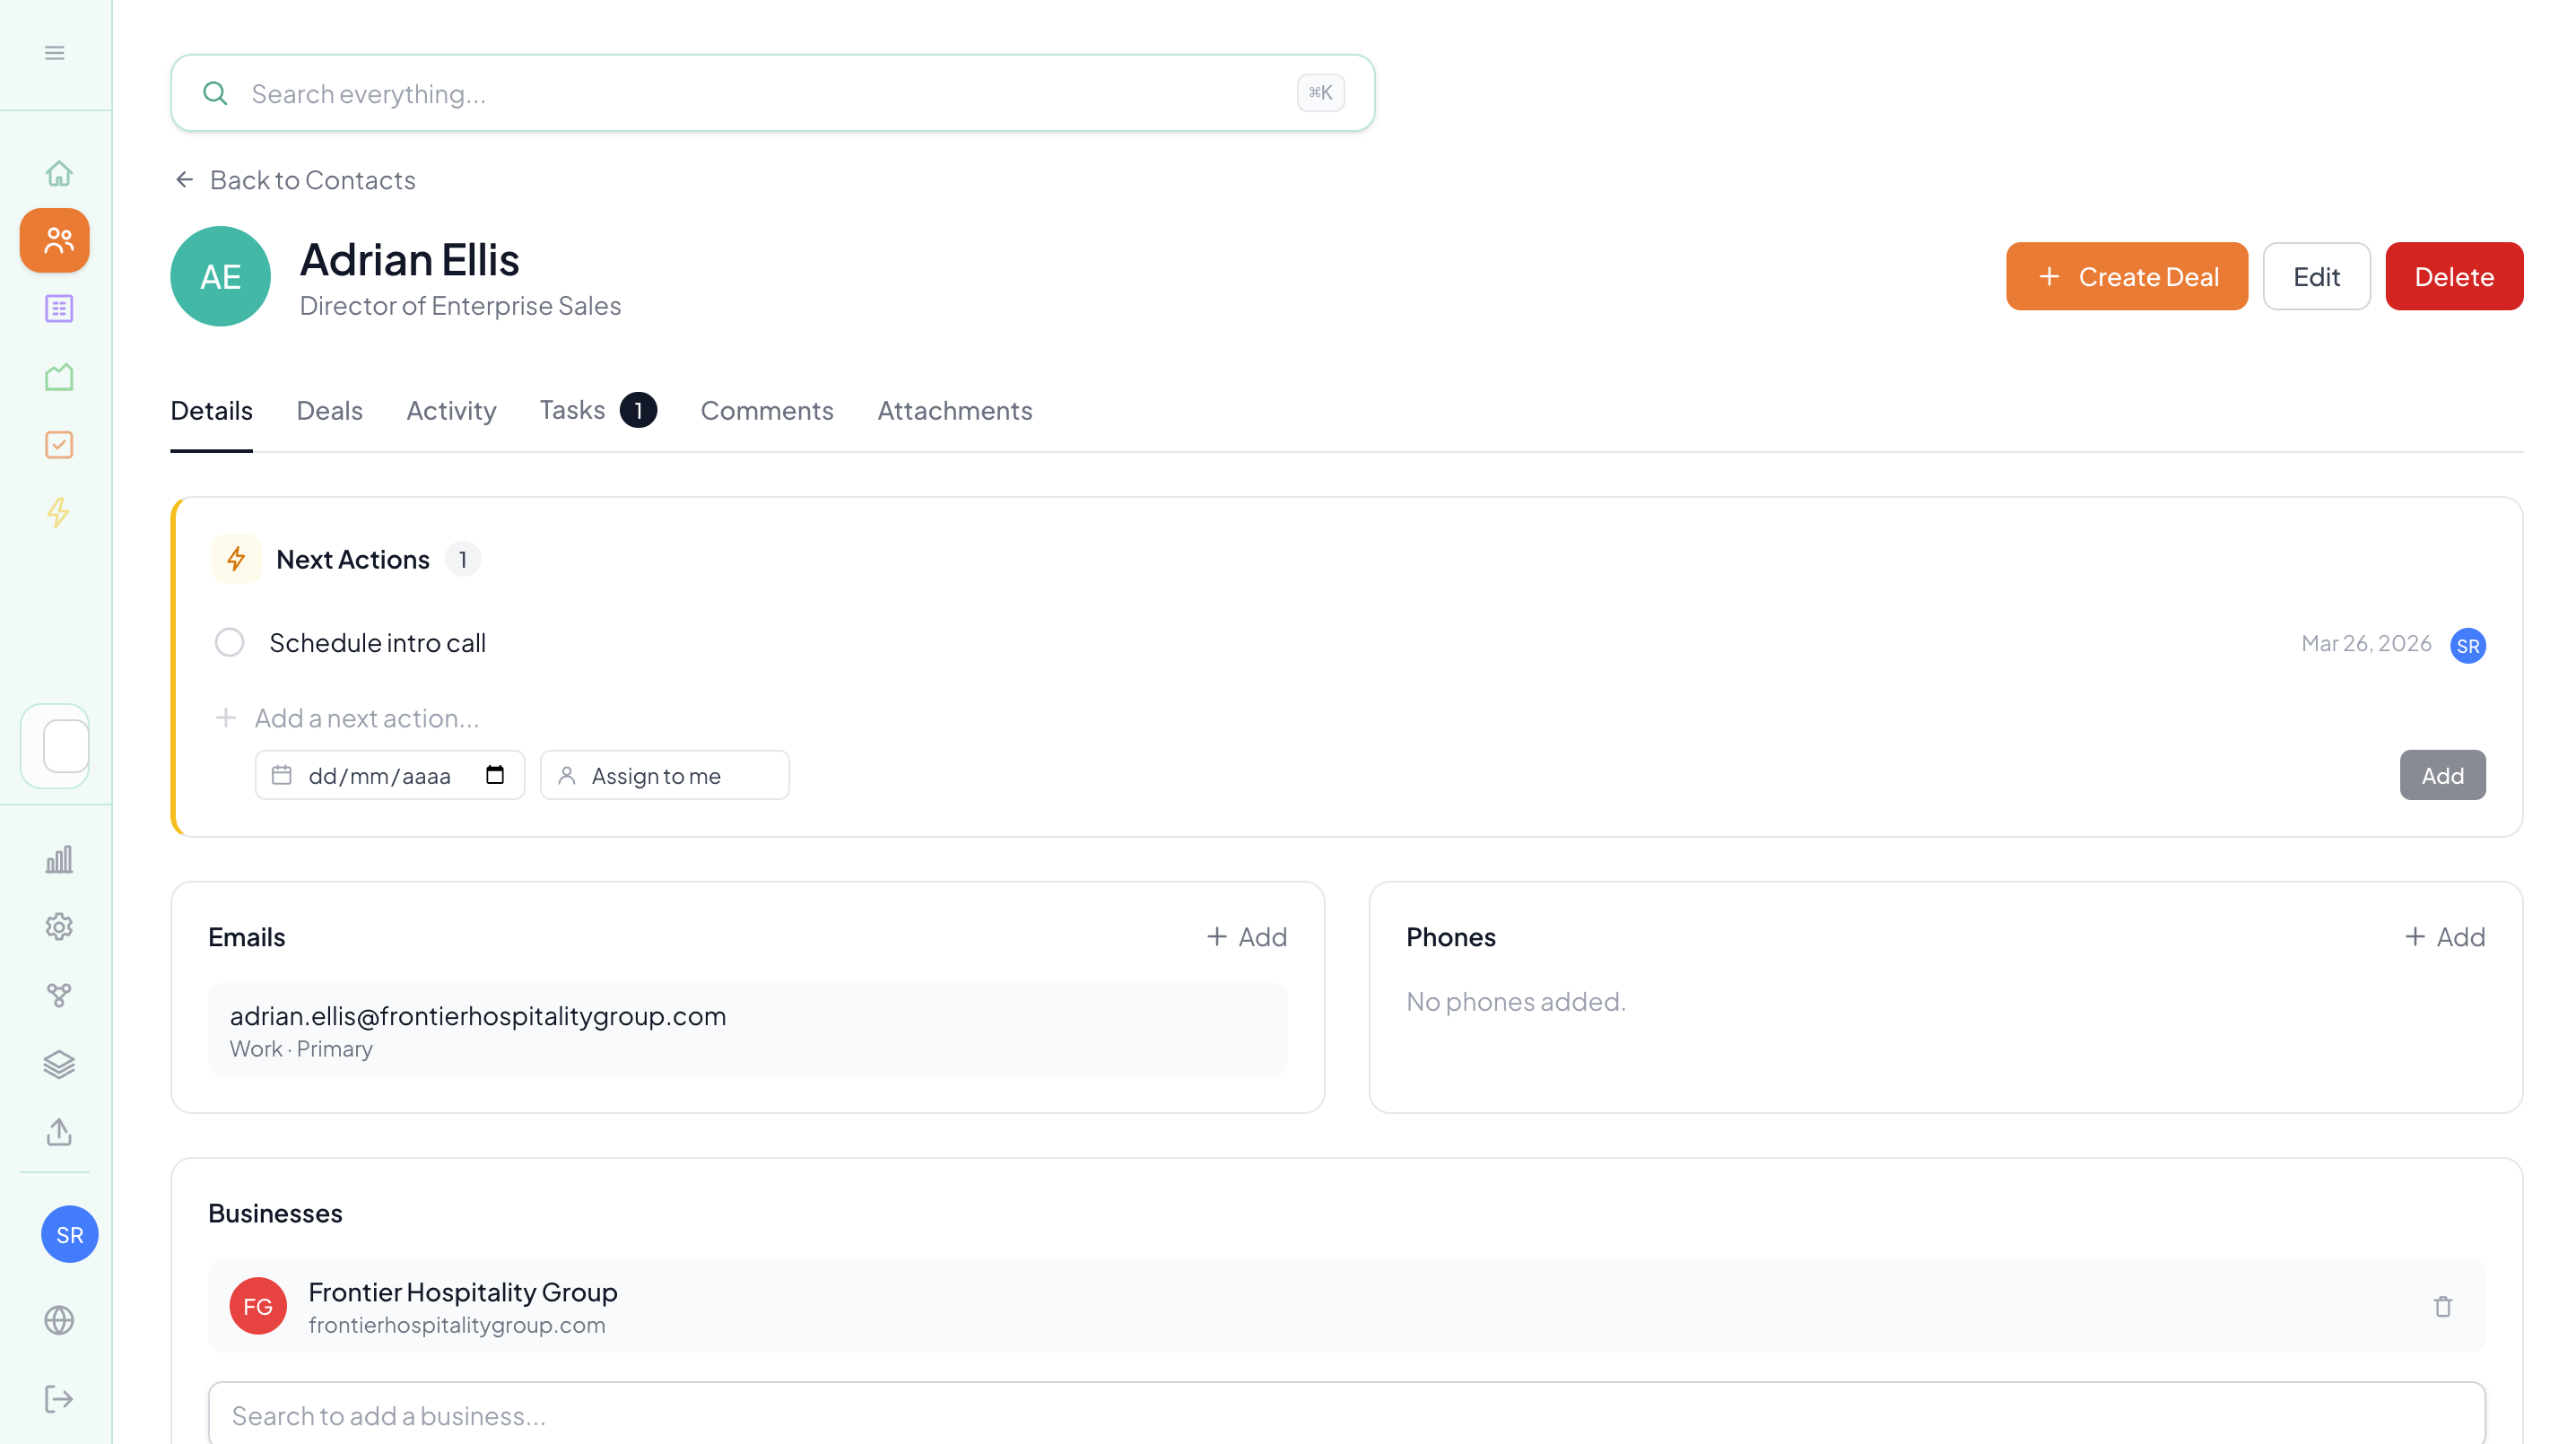Click the globe icon near sidebar bottom
2576x1444 pixels.
click(57, 1320)
